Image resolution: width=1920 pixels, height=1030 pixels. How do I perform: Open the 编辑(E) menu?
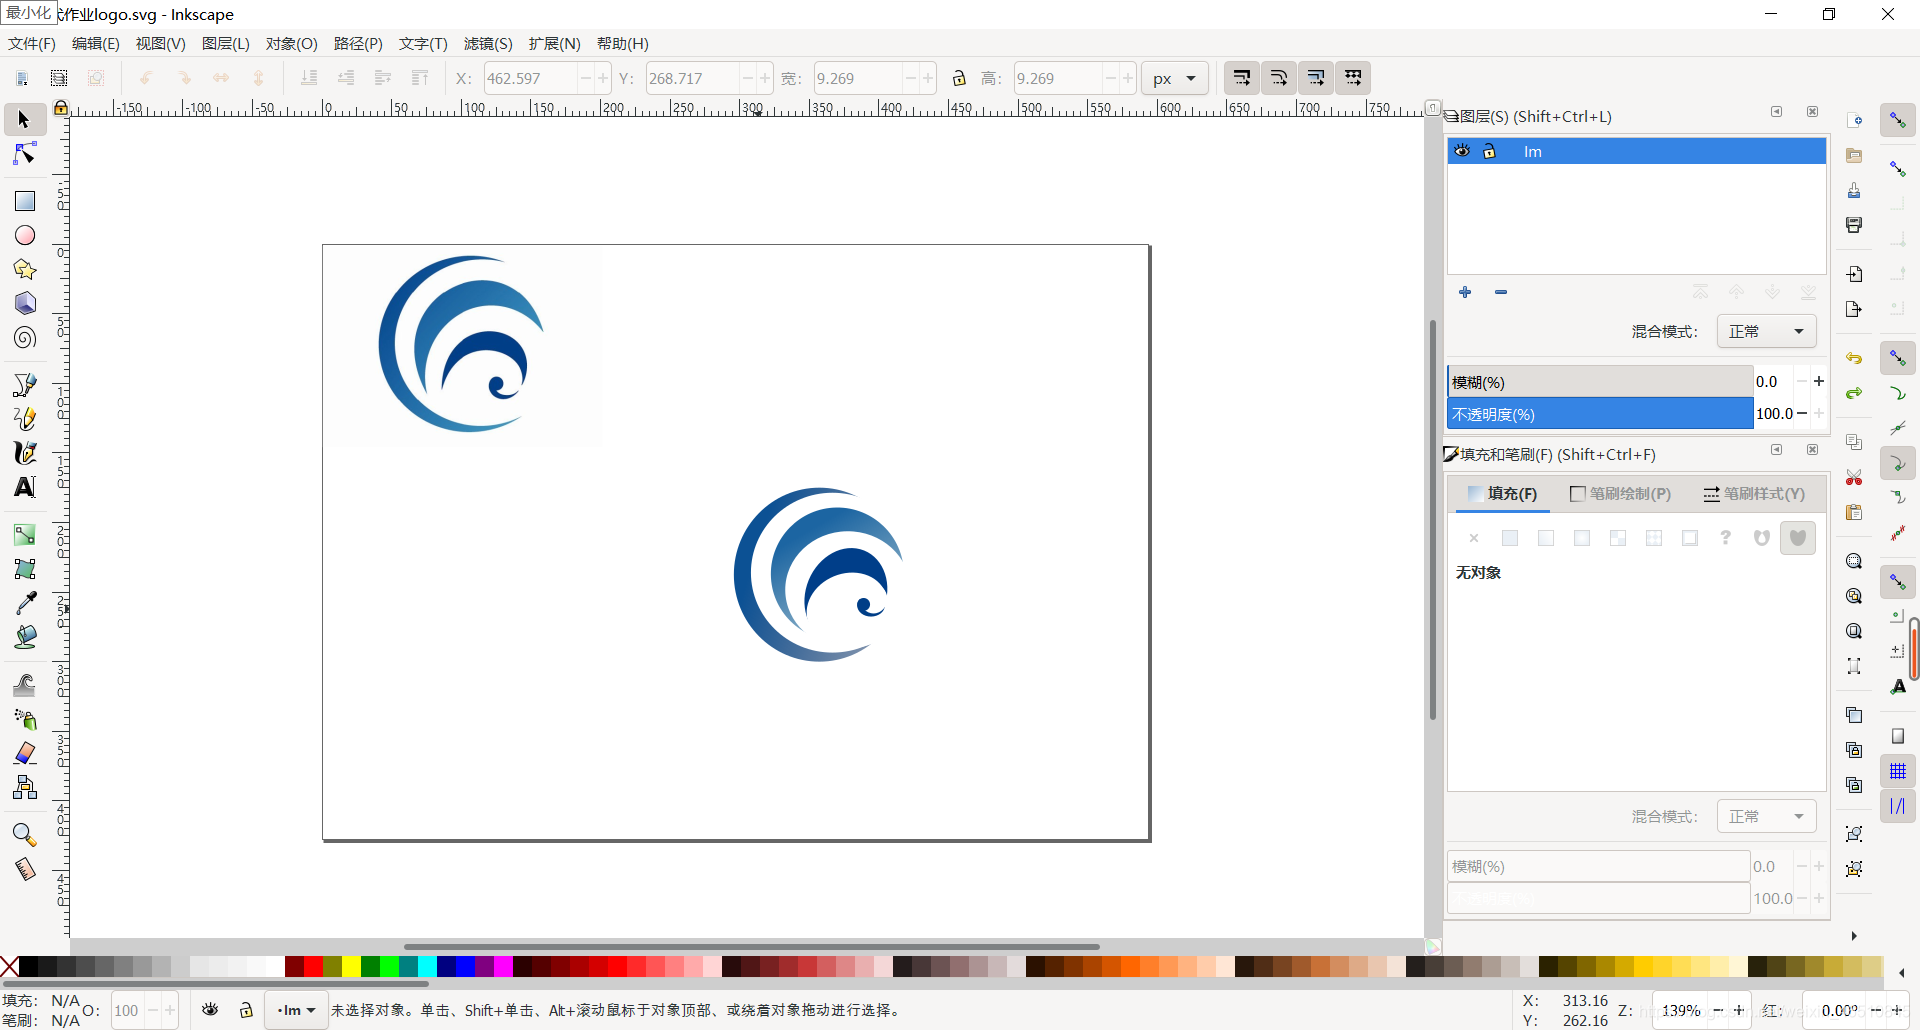95,44
